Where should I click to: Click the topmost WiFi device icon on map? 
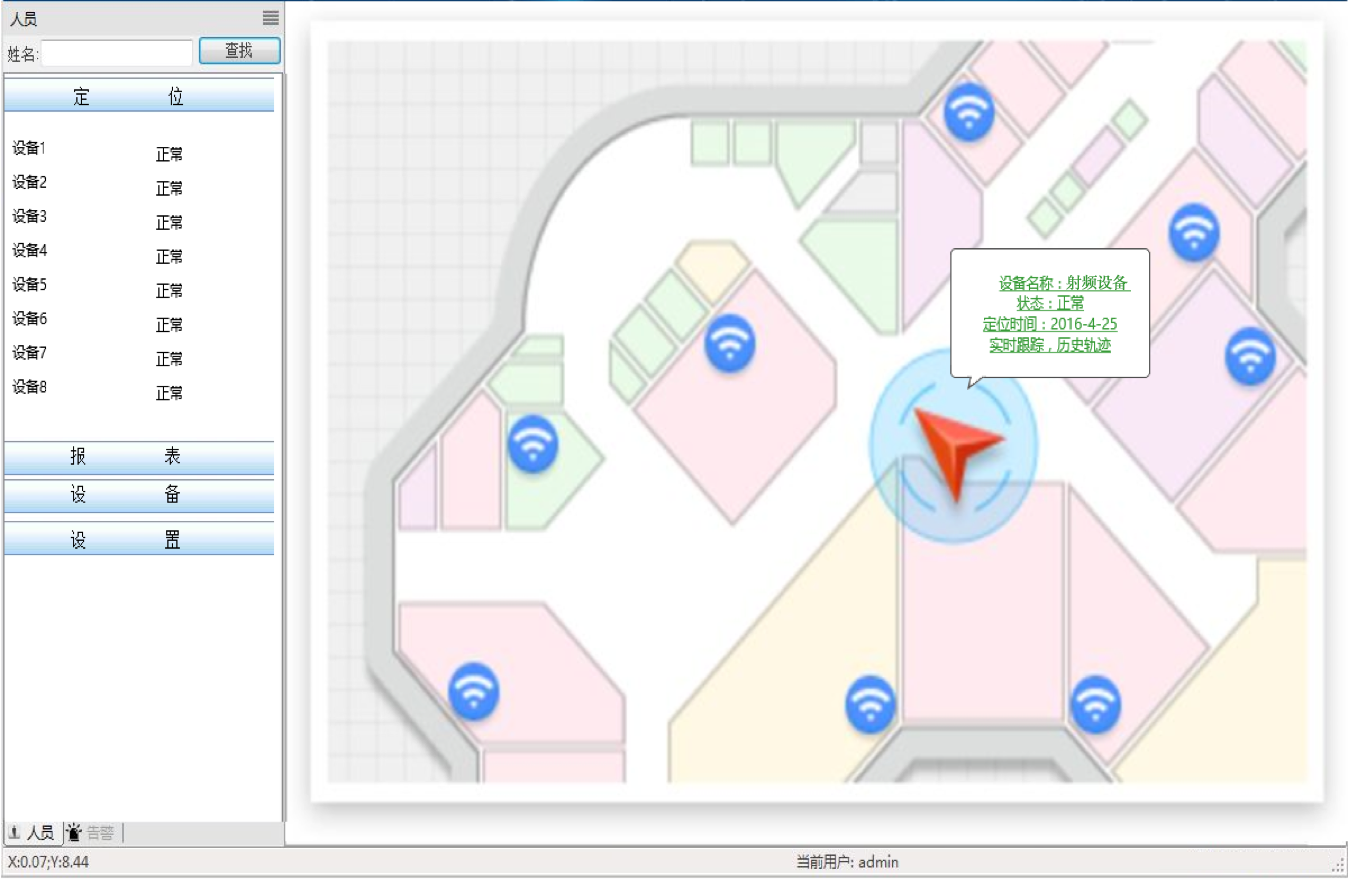coord(969,111)
